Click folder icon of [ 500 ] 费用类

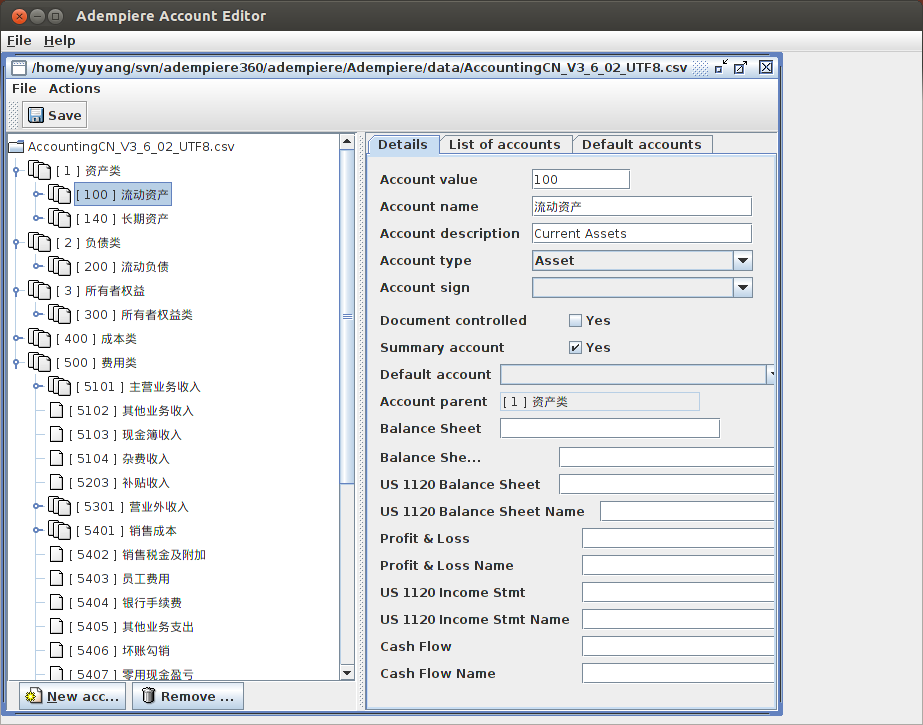tap(39, 362)
